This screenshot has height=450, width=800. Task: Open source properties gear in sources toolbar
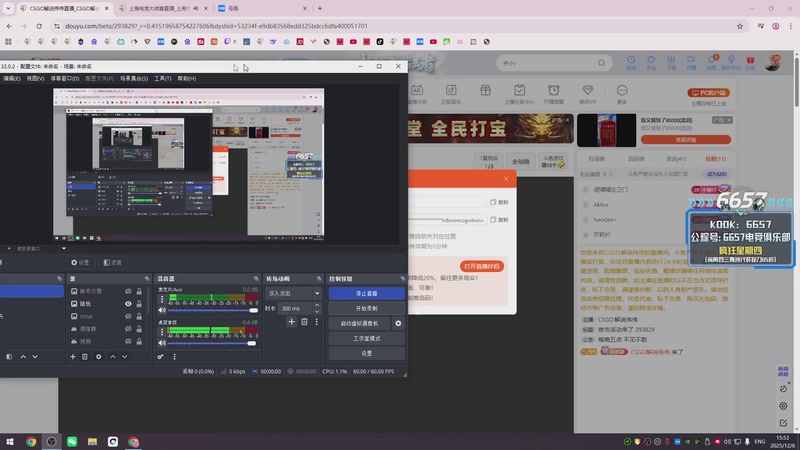coord(98,357)
